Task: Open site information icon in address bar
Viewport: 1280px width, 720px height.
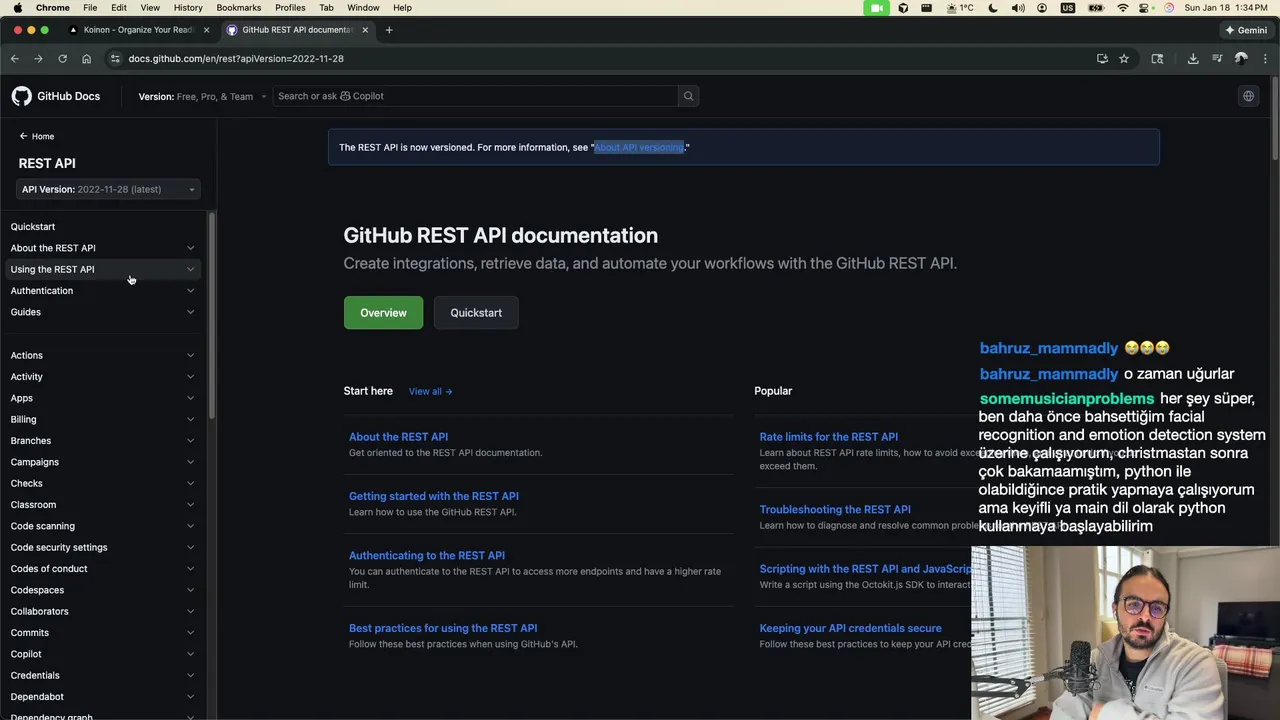Action: coord(115,59)
